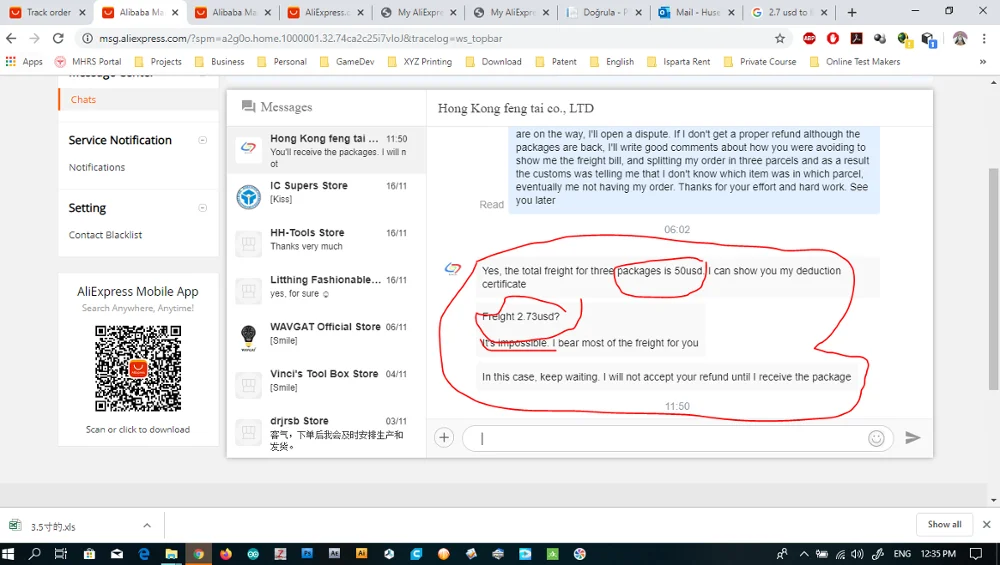Click the 12:35 PM taskbar clock
This screenshot has height=565, width=1000.
tap(938, 554)
